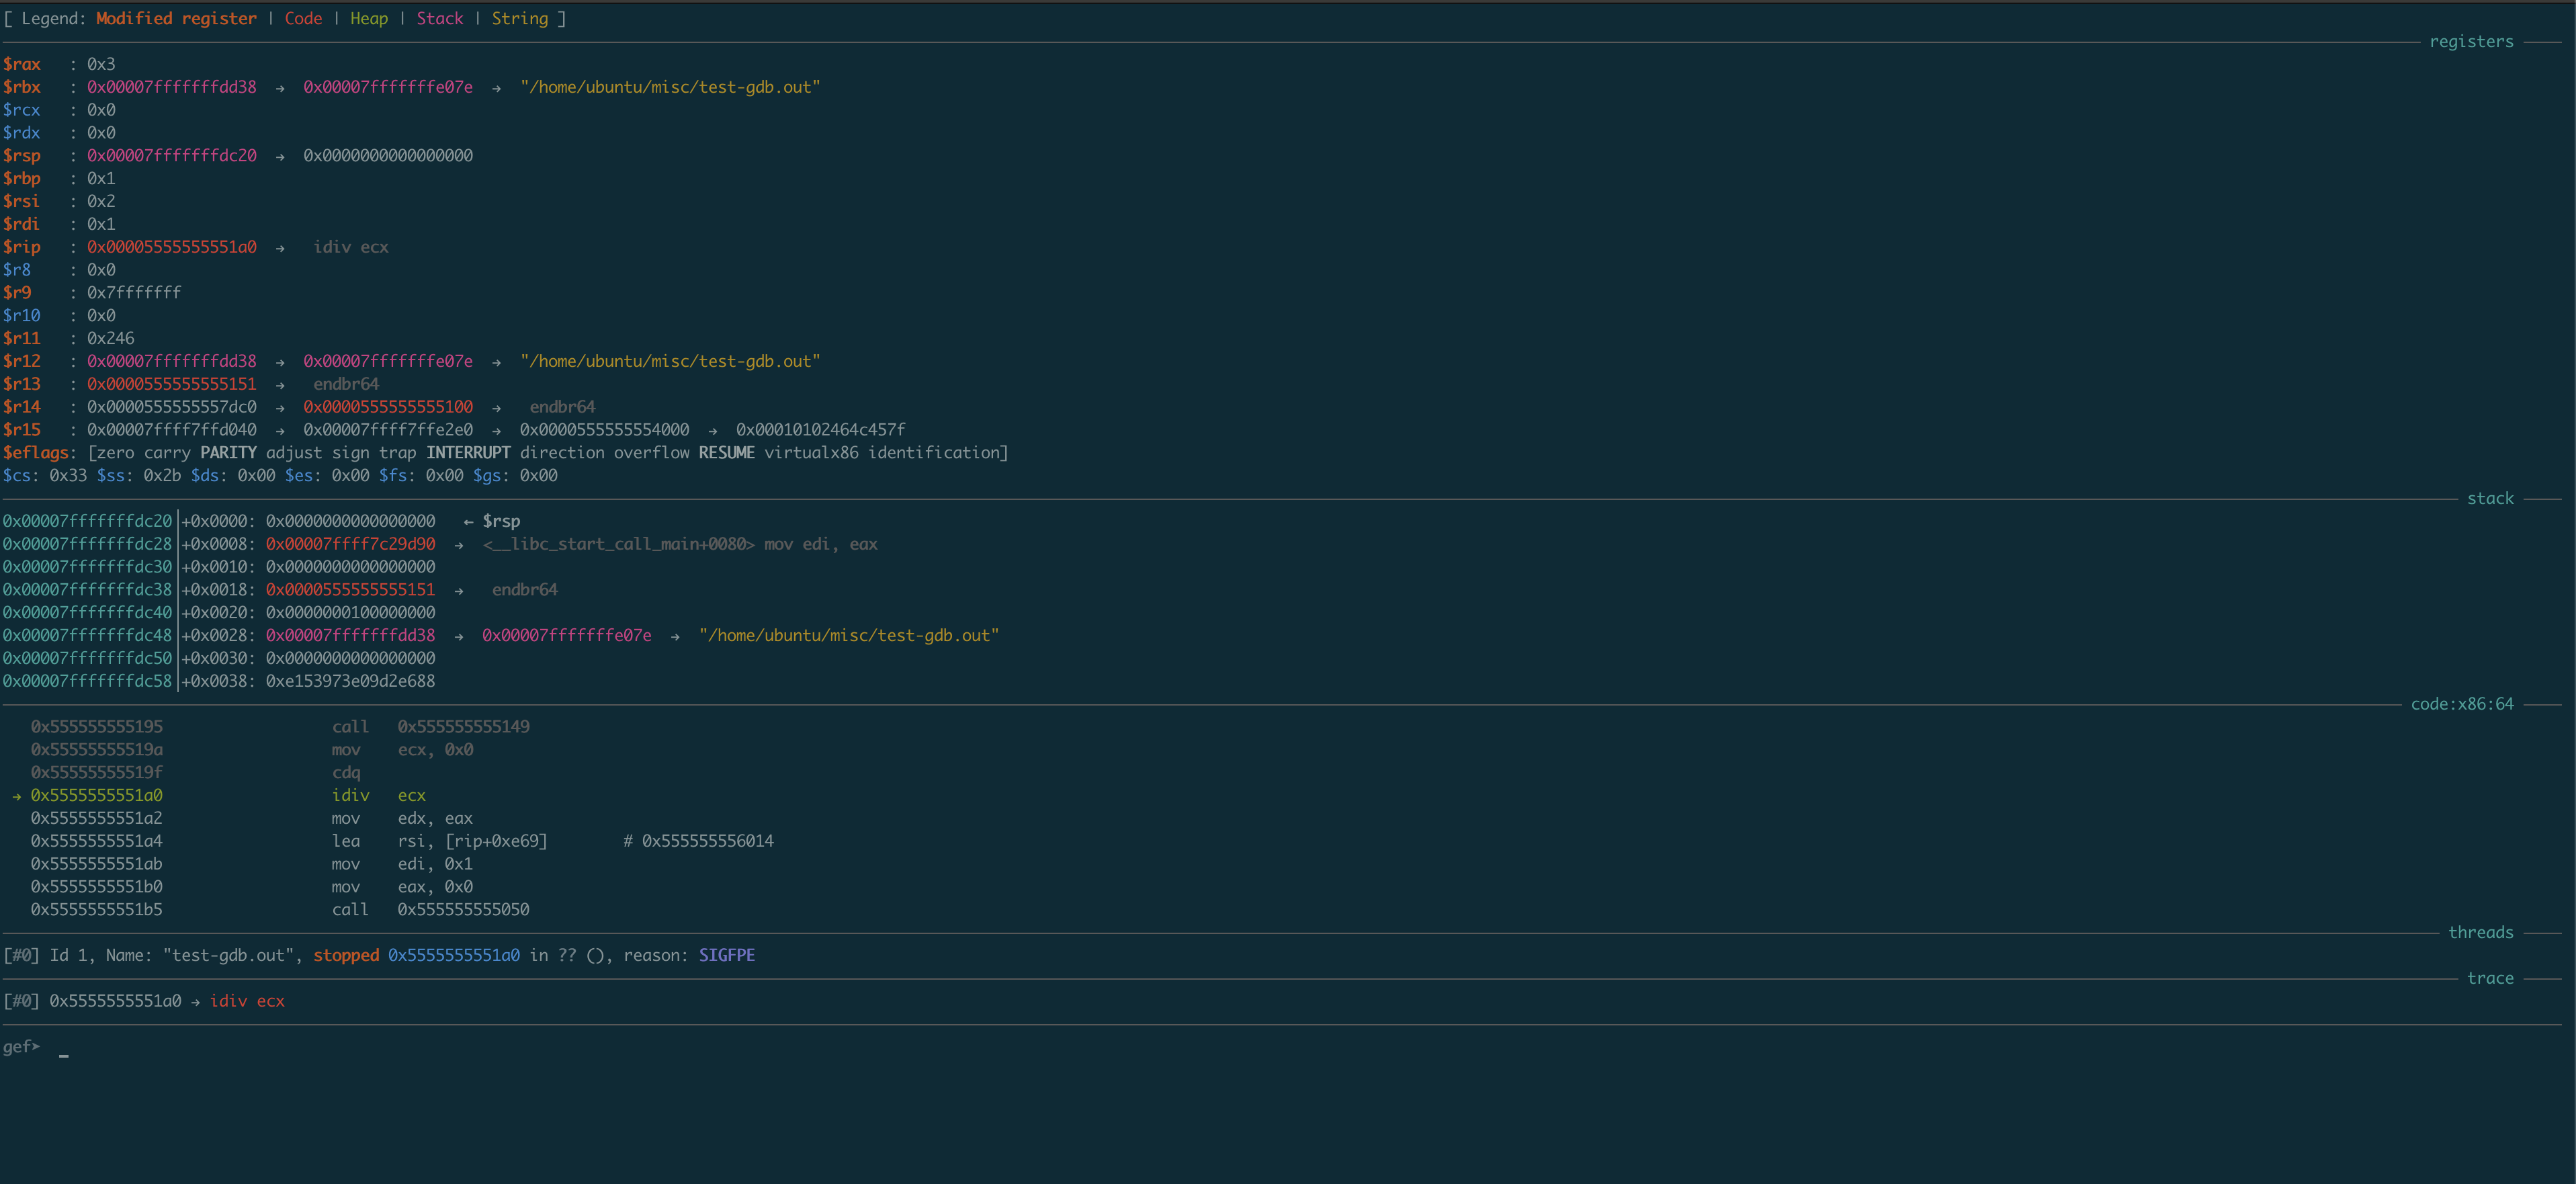Click the $r13 address 0x0000555555555151
The image size is (2576, 1184).
[x=171, y=384]
